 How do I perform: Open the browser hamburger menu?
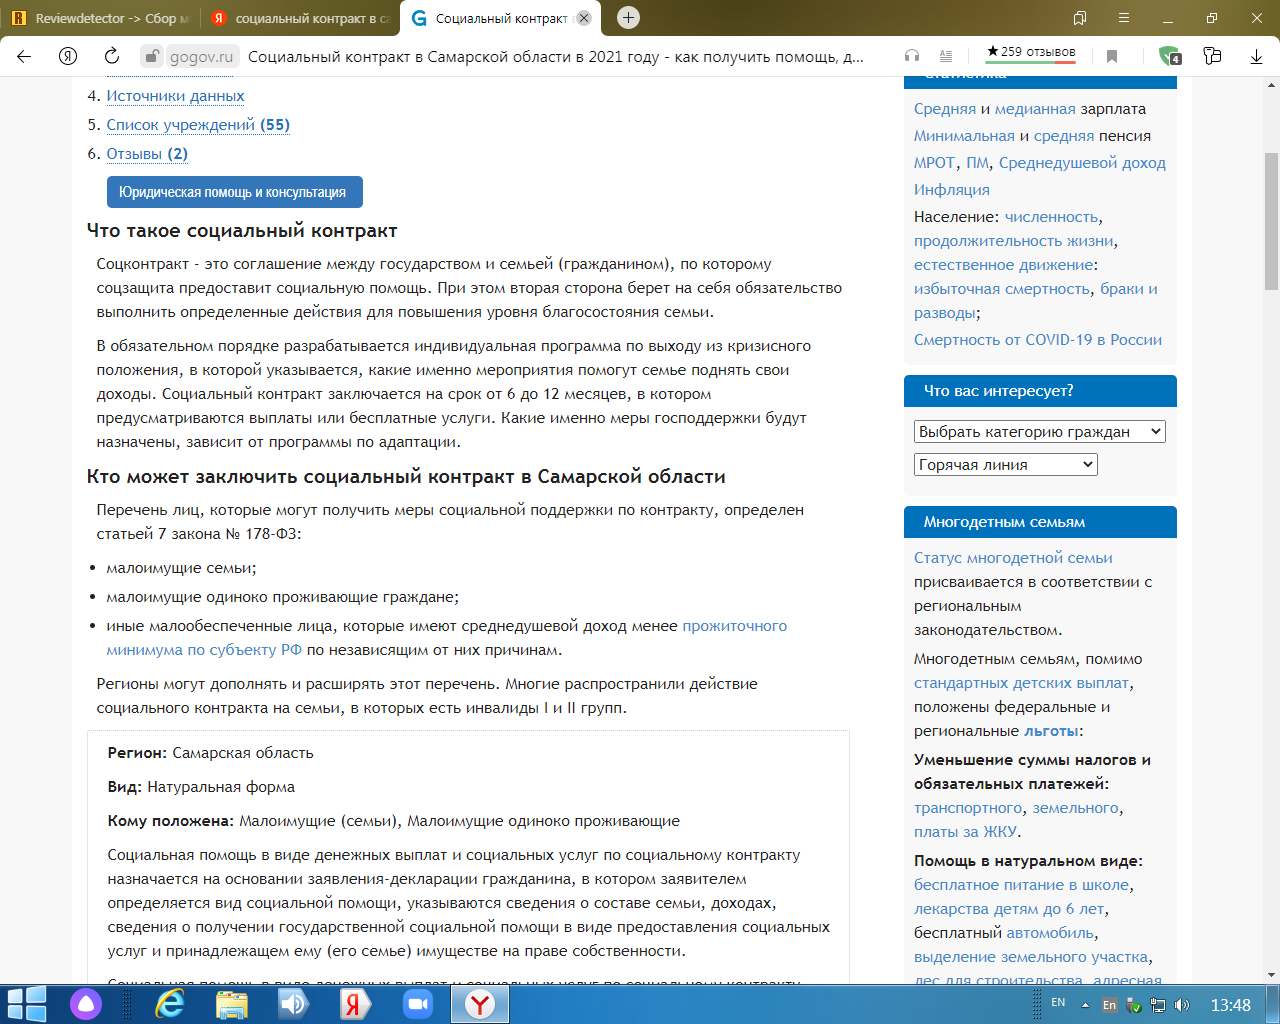point(1124,18)
